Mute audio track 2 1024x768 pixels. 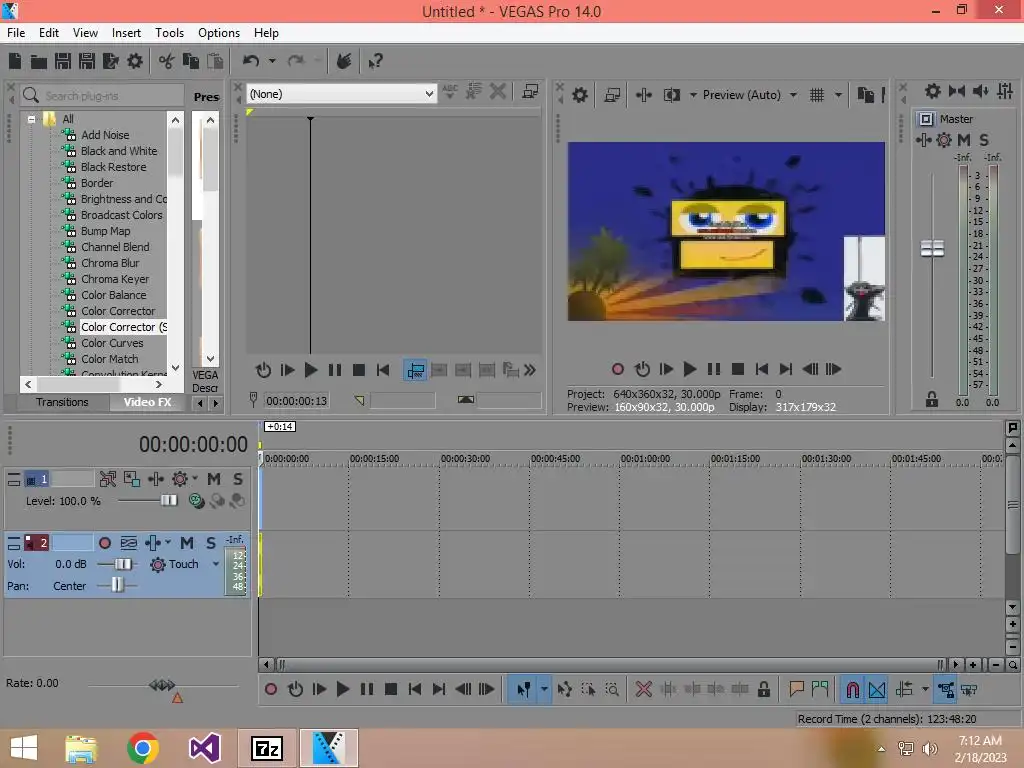pyautogui.click(x=187, y=543)
